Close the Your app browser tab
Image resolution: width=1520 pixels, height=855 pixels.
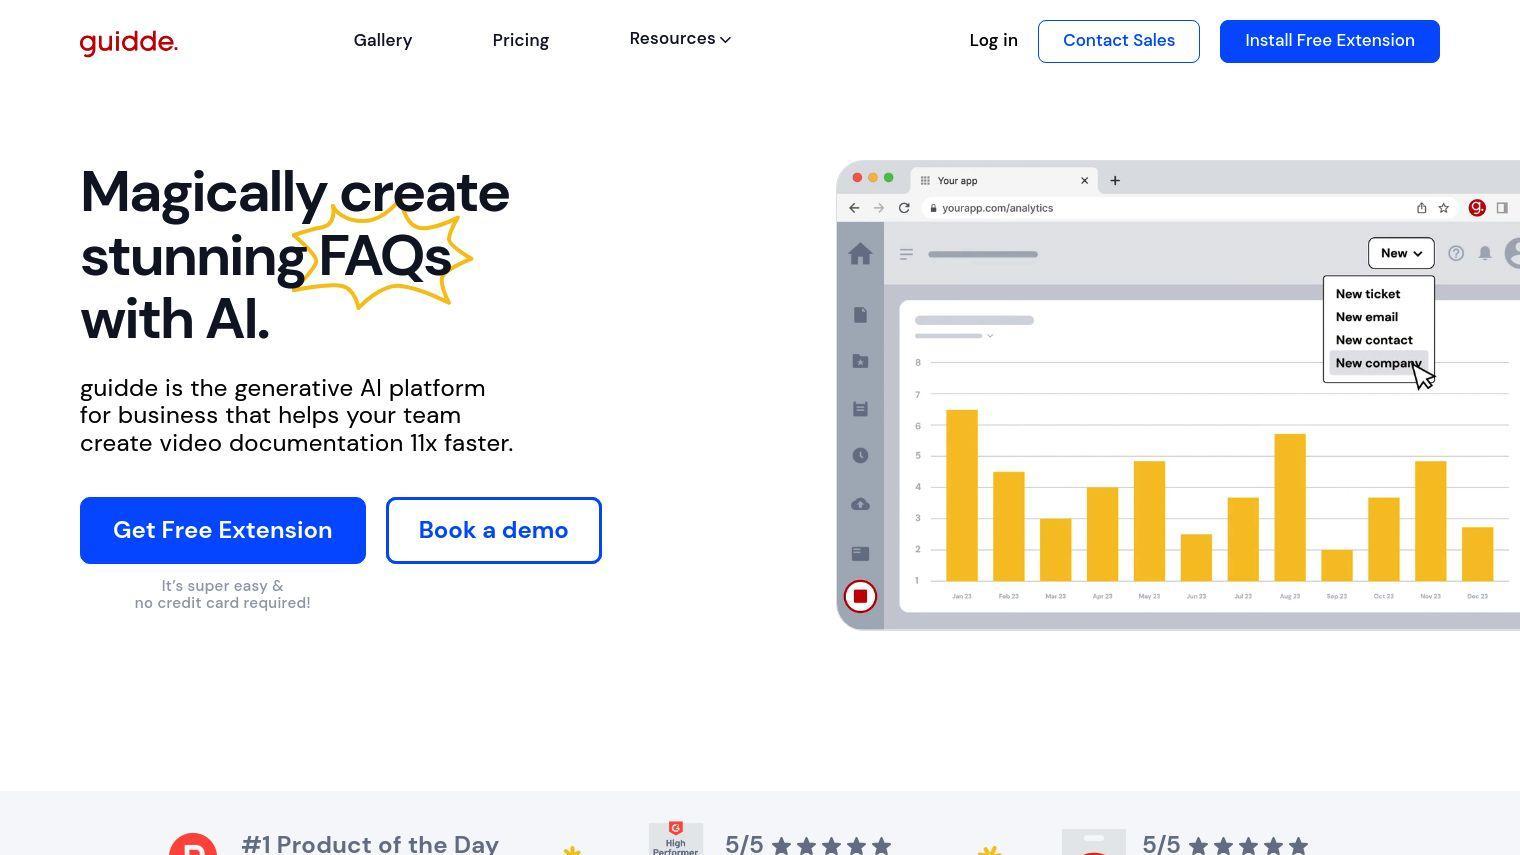pos(1084,181)
